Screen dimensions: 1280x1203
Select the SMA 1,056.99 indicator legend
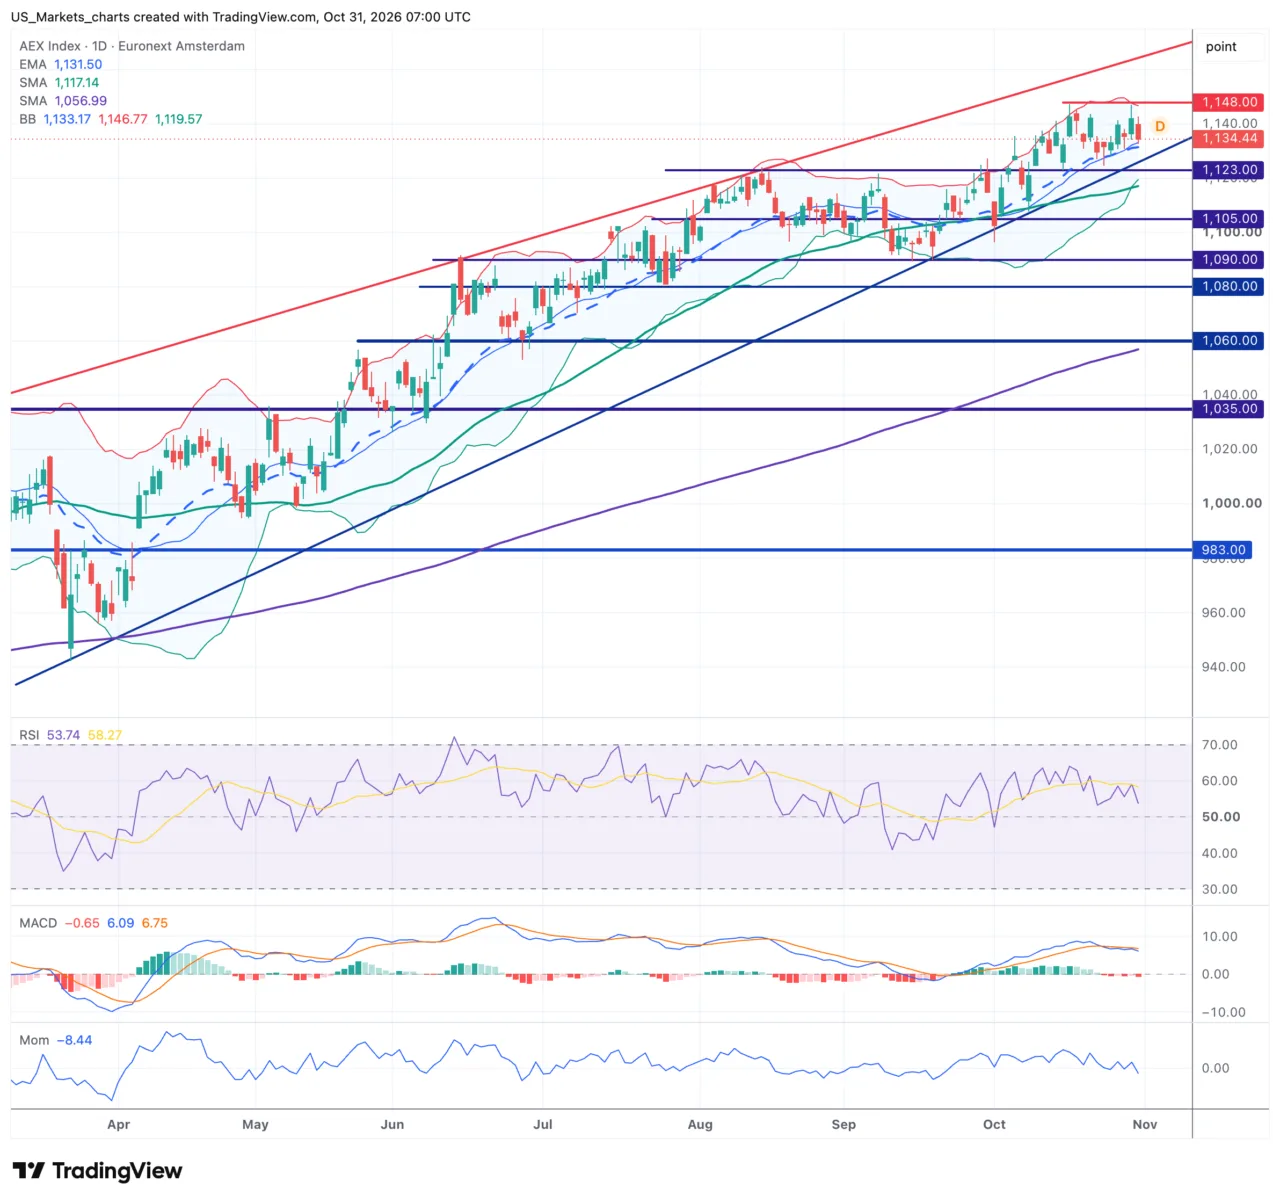click(63, 101)
